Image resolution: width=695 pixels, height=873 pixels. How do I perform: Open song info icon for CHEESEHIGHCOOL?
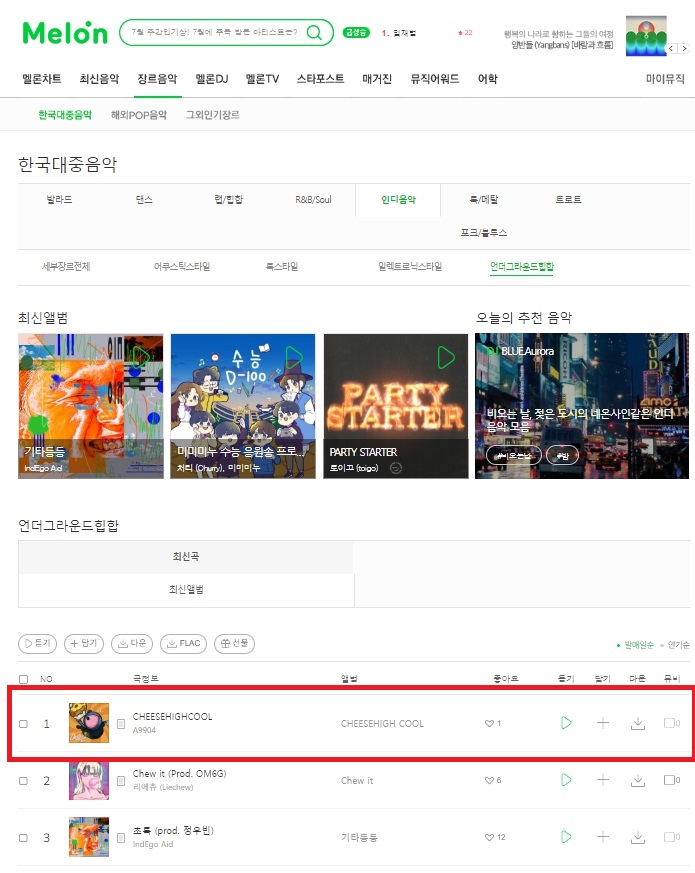point(121,724)
